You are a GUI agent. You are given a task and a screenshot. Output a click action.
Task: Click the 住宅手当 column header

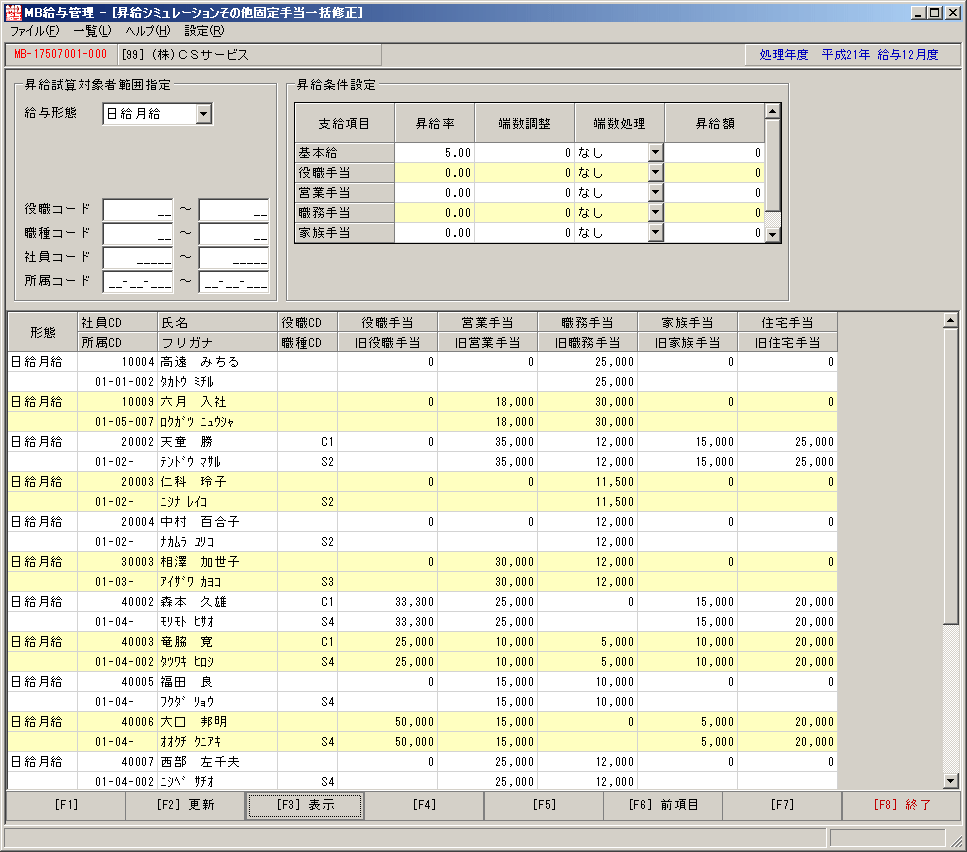(x=788, y=322)
